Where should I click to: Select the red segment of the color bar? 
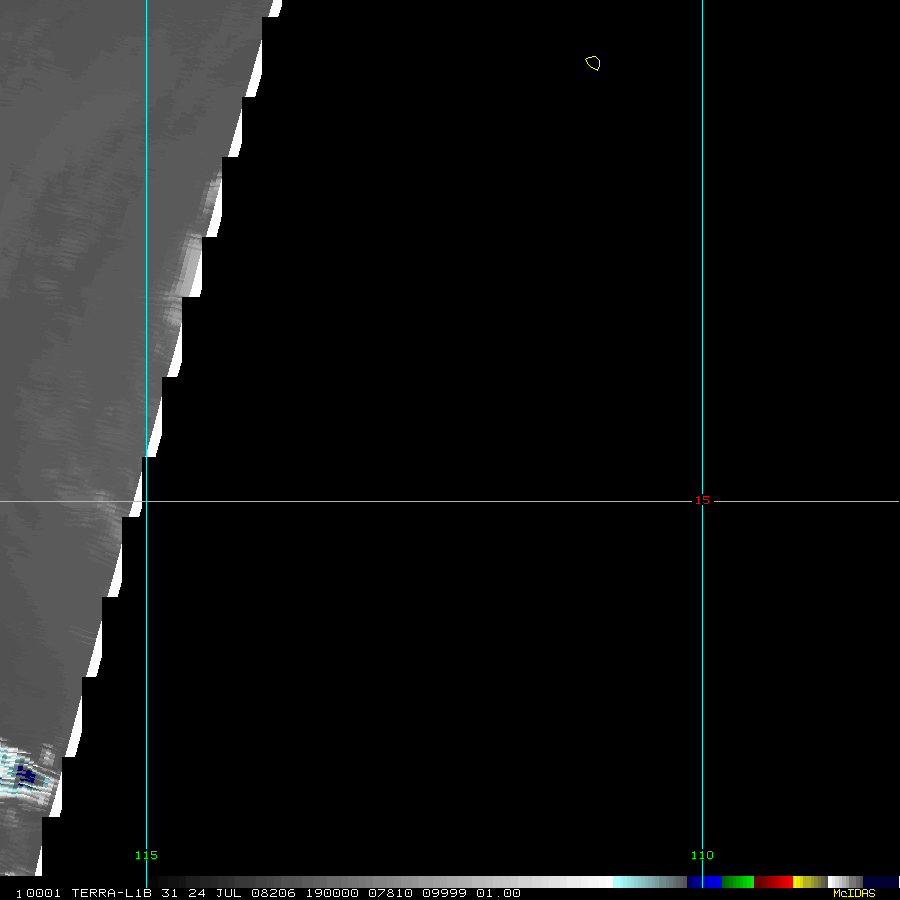tap(774, 882)
